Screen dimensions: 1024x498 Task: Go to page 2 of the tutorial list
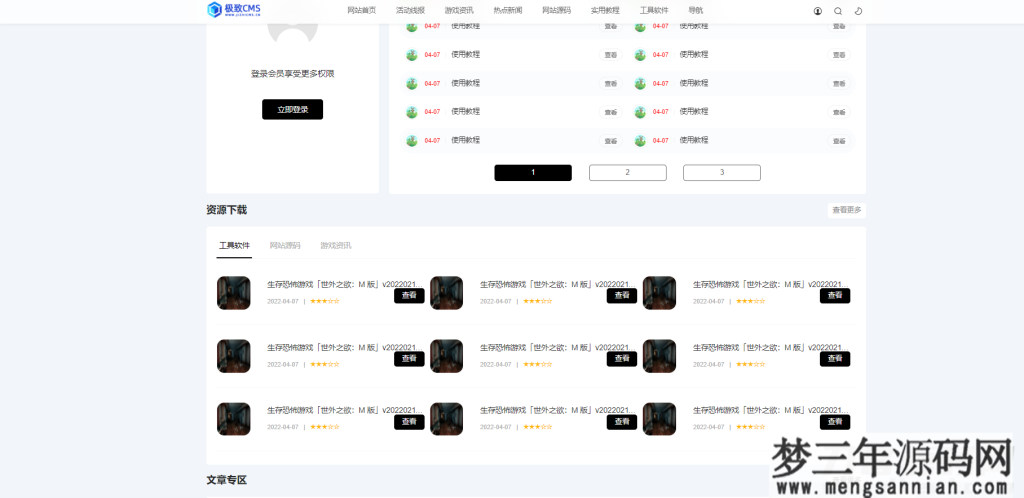627,173
